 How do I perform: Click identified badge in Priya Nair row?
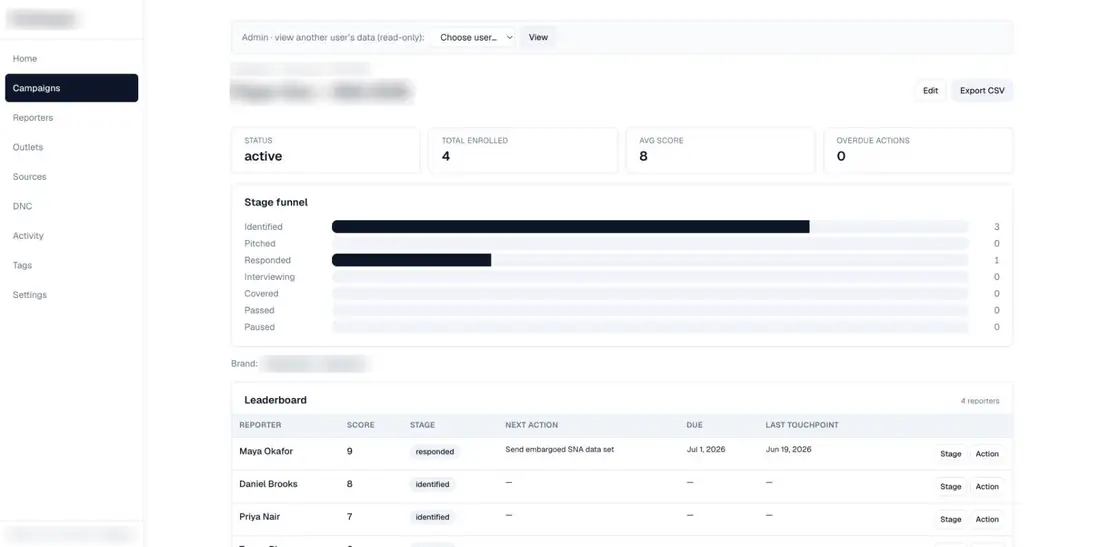point(432,517)
